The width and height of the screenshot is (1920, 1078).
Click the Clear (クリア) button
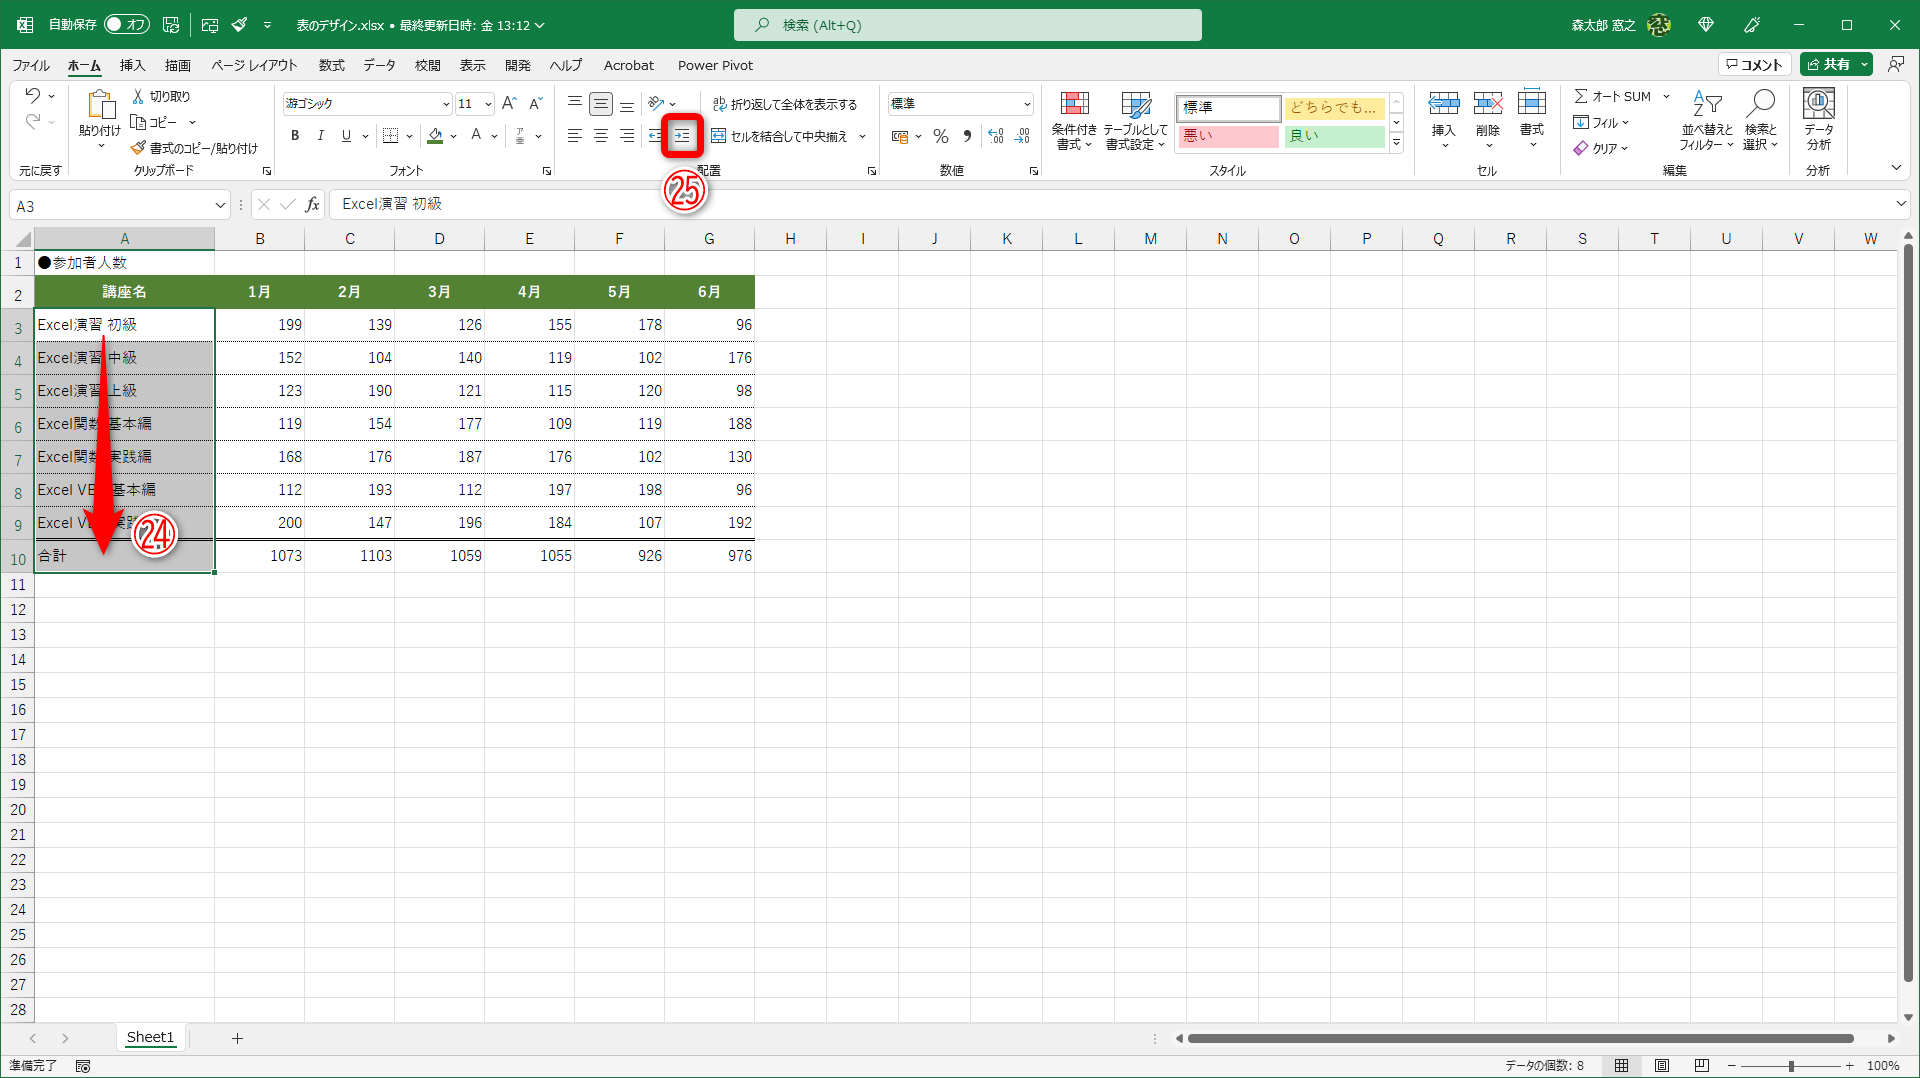(x=1601, y=148)
